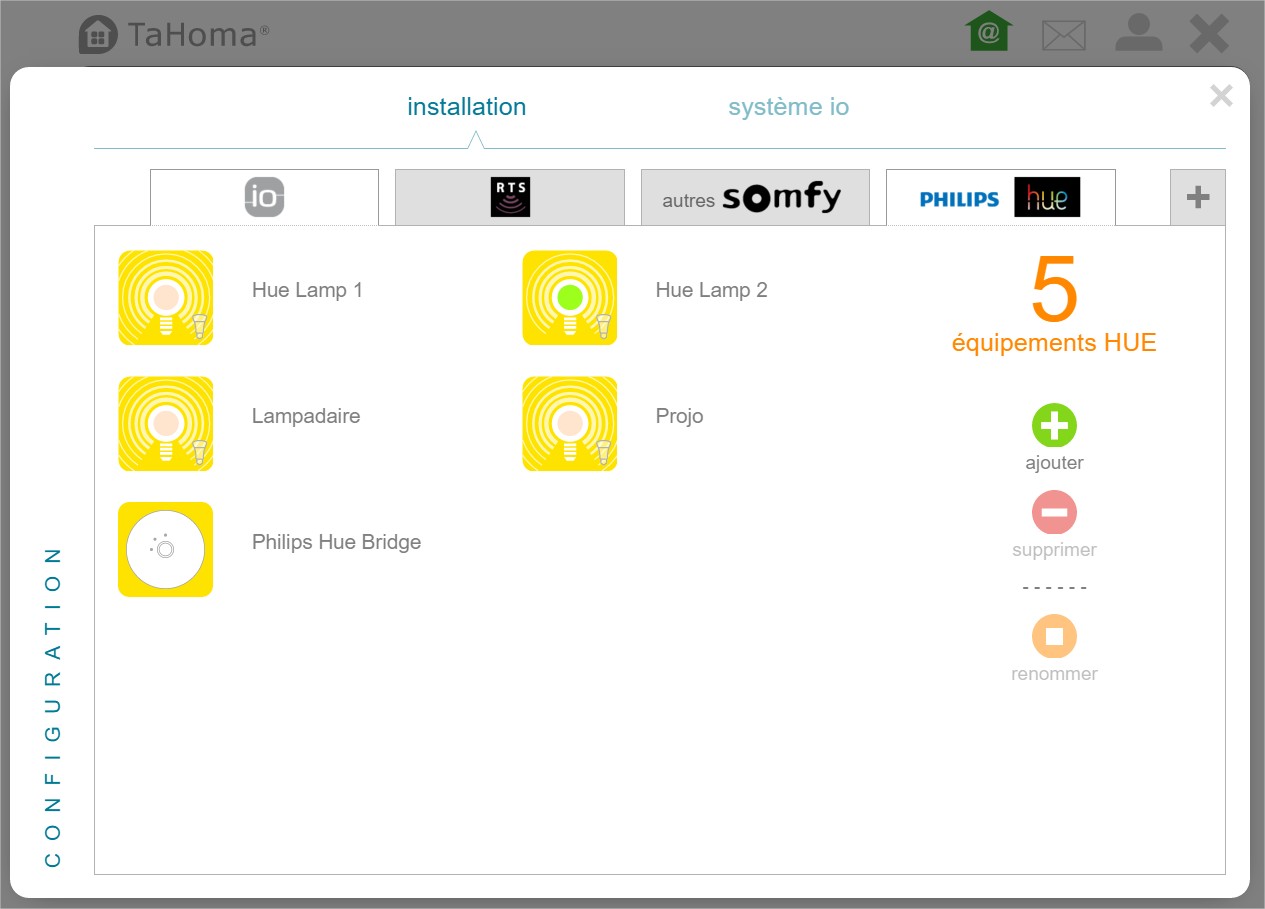Choose the Projo lamp icon

click(569, 424)
